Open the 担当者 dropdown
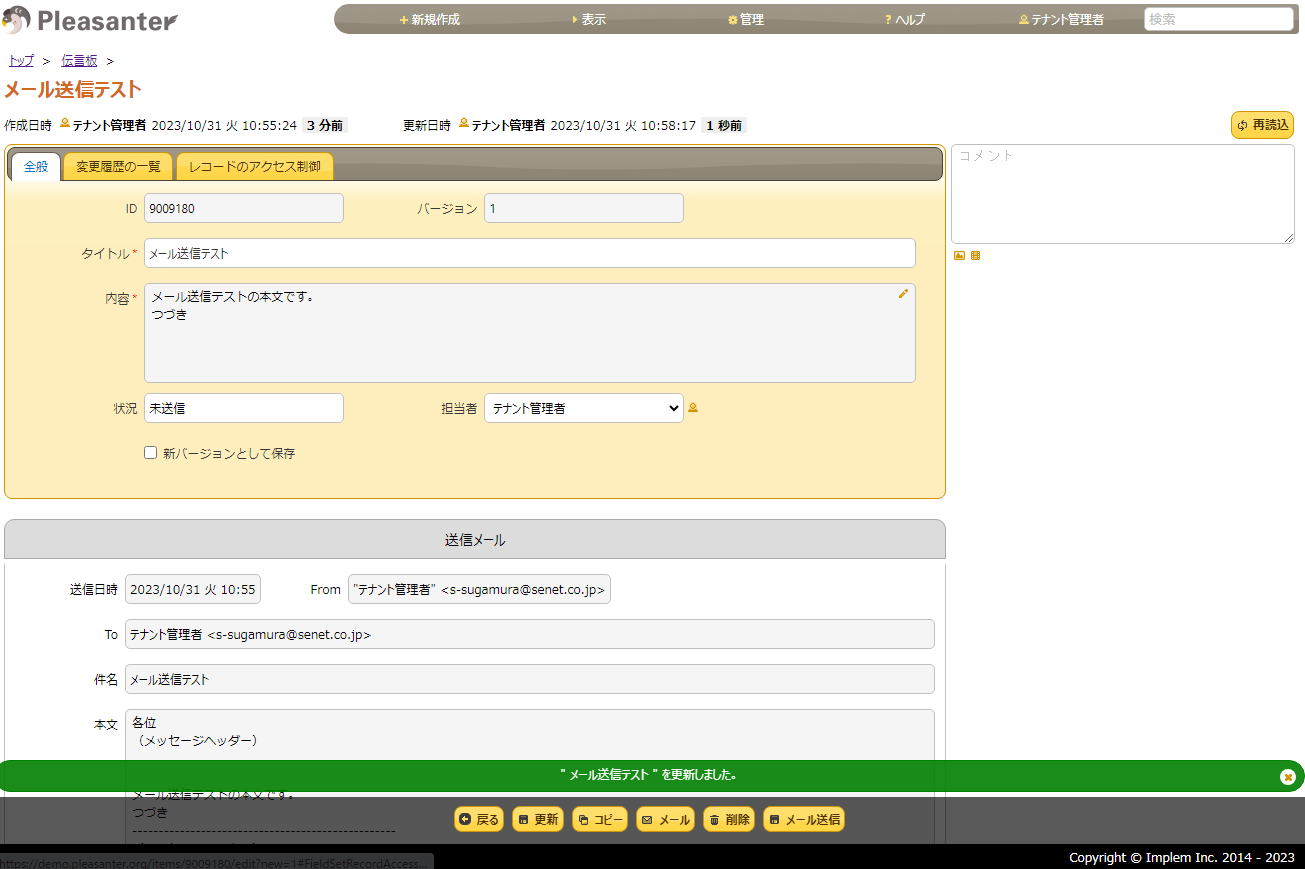1305x869 pixels. (x=583, y=408)
